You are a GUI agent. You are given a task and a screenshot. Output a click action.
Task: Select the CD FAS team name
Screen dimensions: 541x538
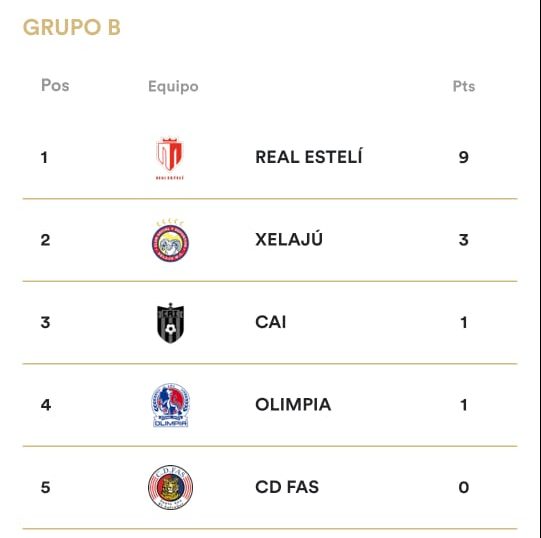coord(287,487)
